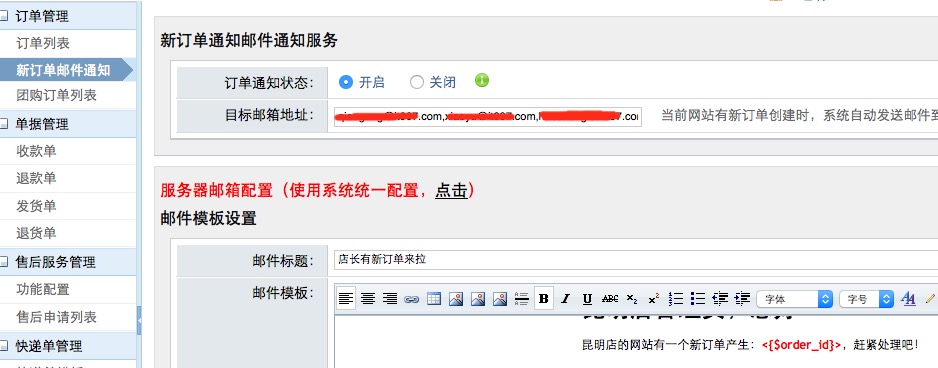Insert a horizontal line in the template
The width and height of the screenshot is (938, 368).
point(522,299)
